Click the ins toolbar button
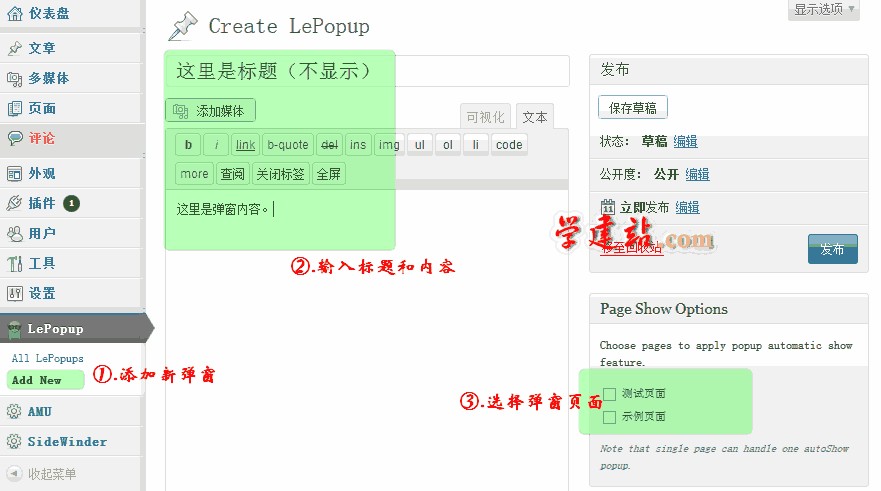 pos(358,145)
